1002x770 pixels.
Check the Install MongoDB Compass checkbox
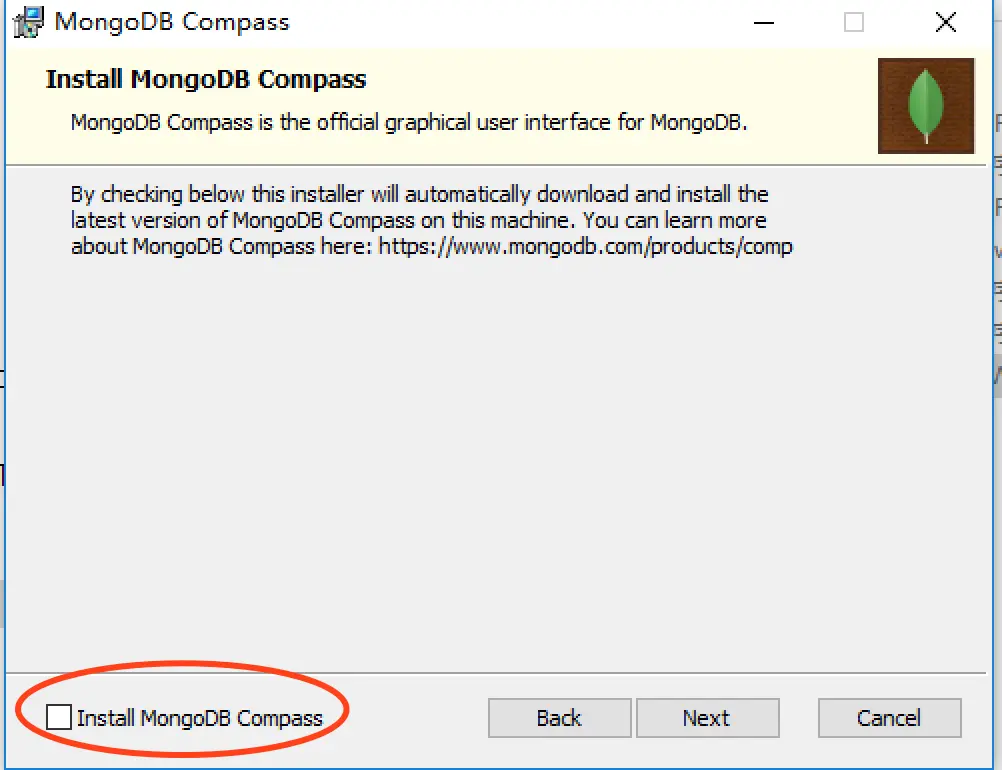coord(59,717)
